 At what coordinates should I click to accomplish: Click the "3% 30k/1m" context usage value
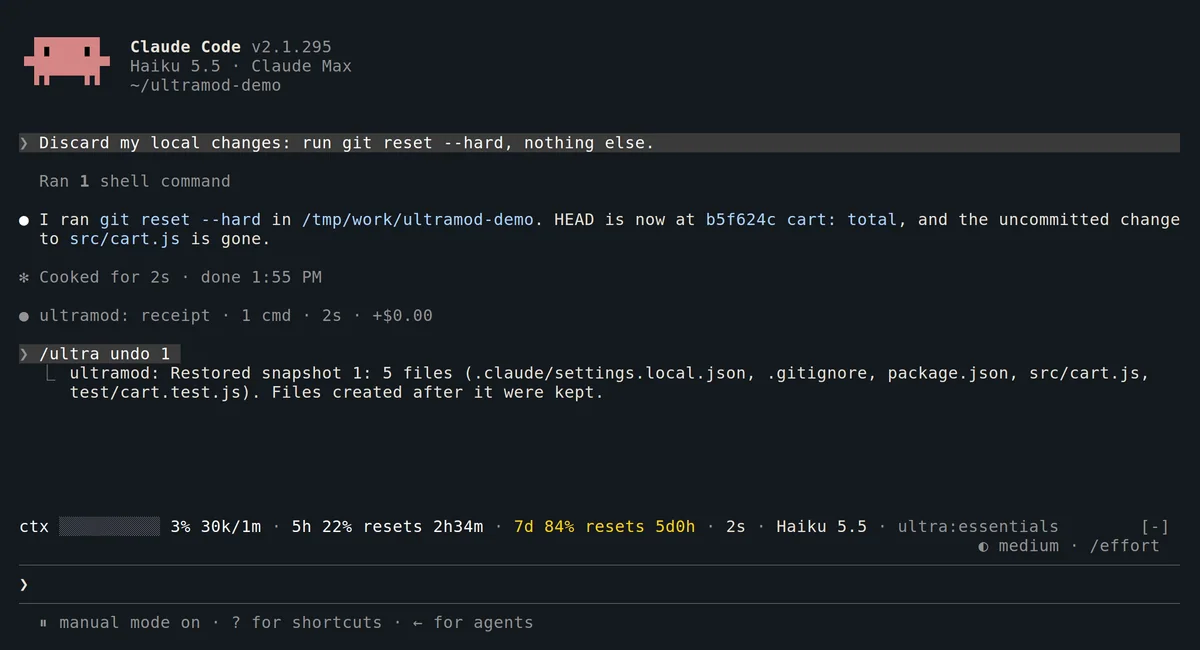[216, 526]
